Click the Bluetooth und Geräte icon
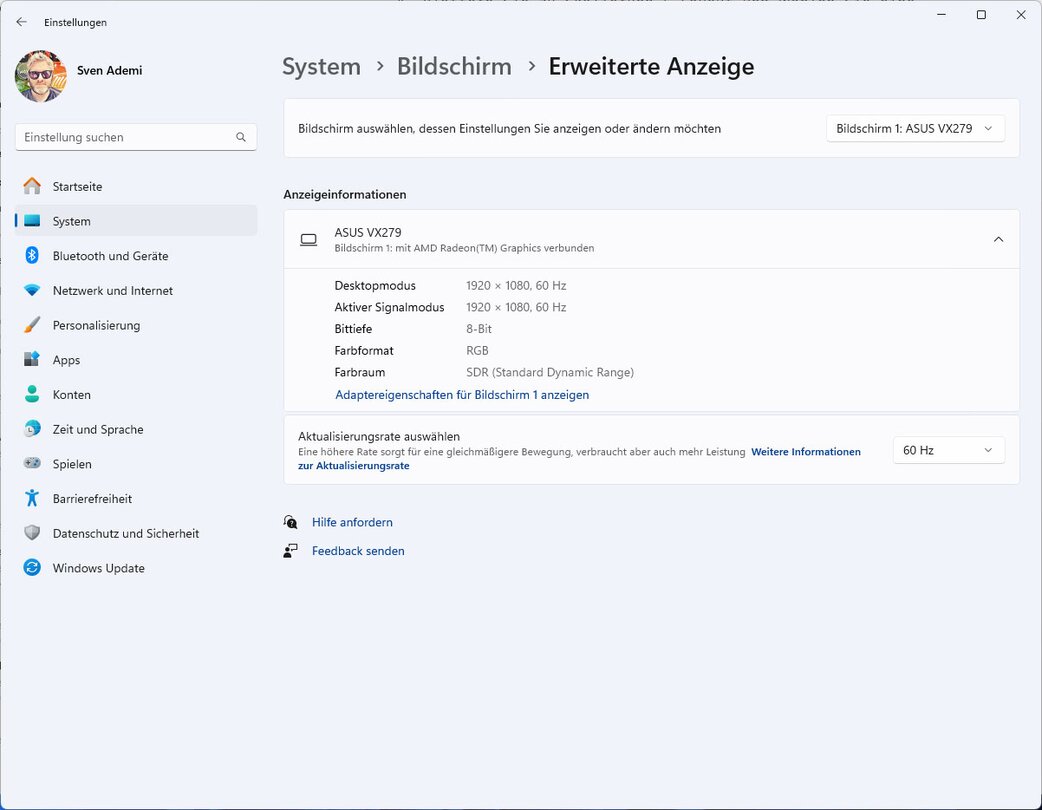The width and height of the screenshot is (1042, 810). 32,256
